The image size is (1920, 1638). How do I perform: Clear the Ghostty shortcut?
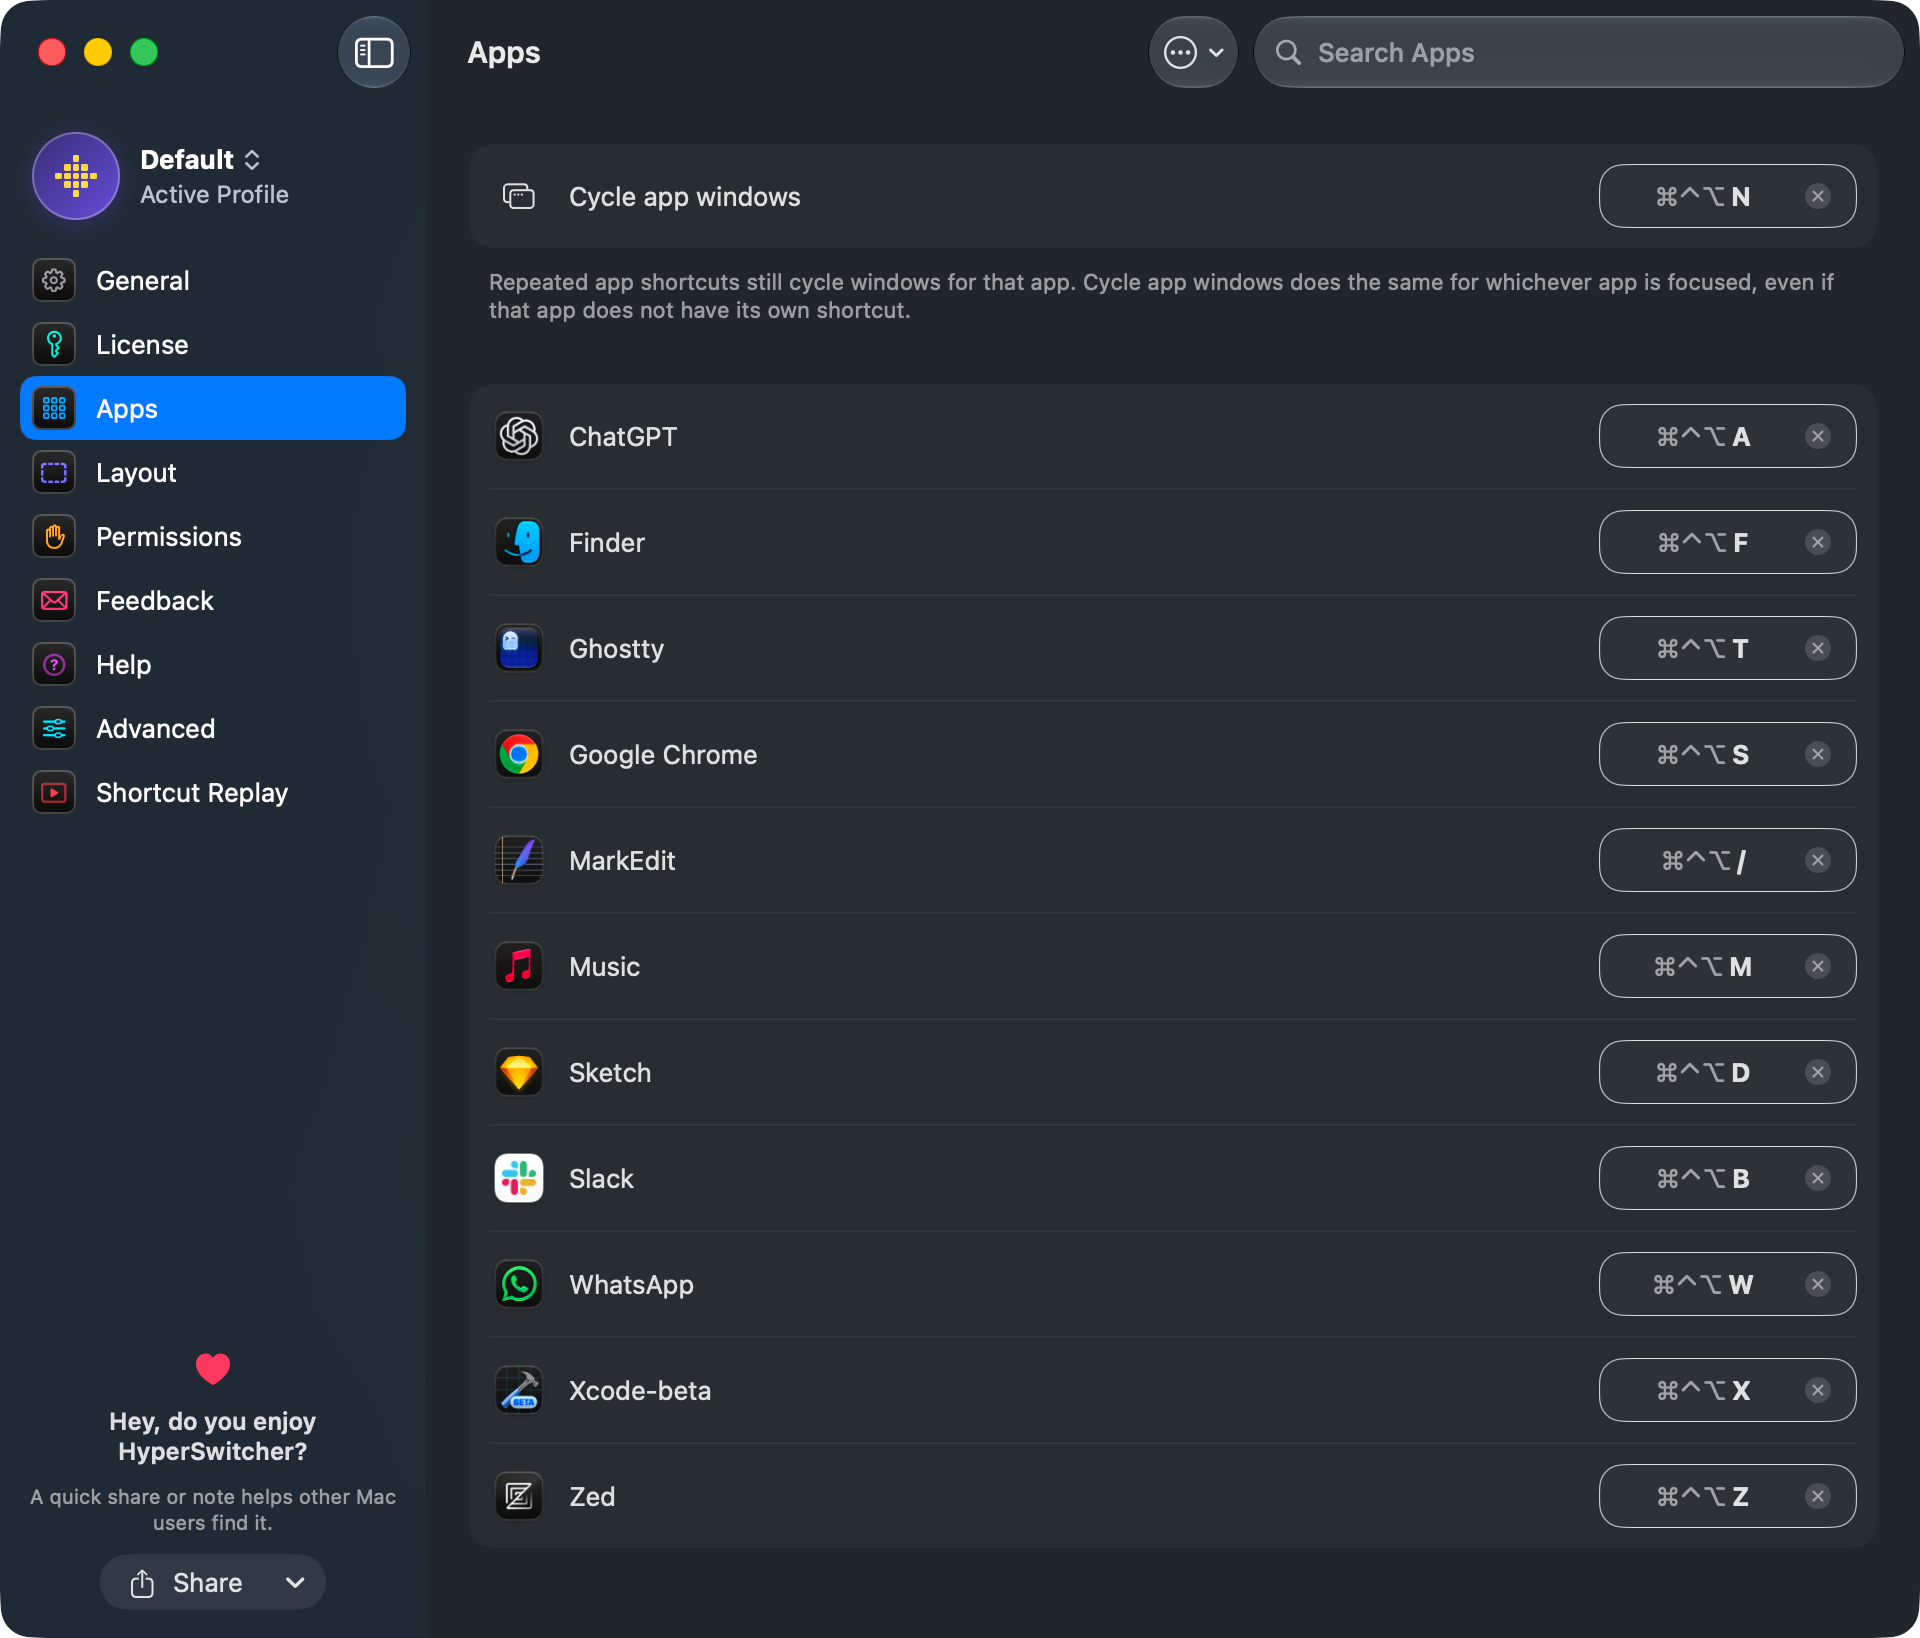(x=1818, y=648)
